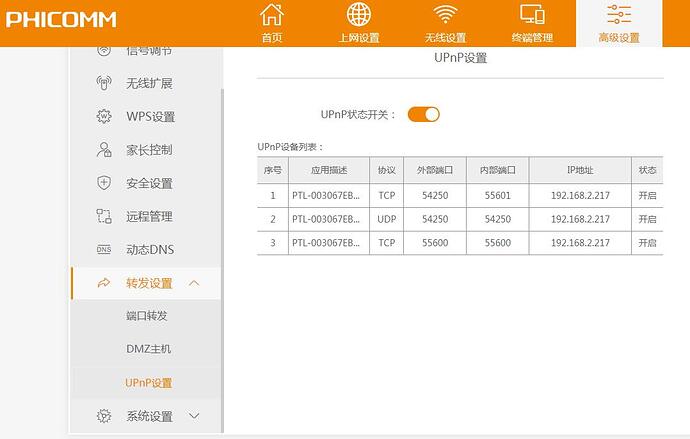Viewport: 690px width, 439px height.
Task: Click the 远程管理 icon
Action: [x=104, y=216]
